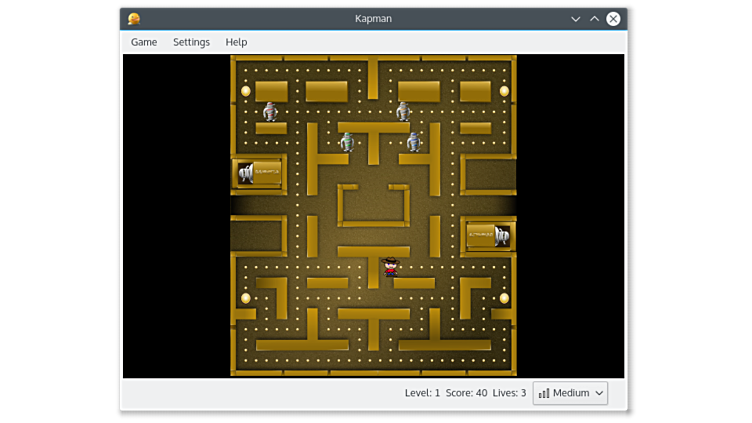Close the Kapman window
Screen dimensions: 752x423
click(x=613, y=18)
